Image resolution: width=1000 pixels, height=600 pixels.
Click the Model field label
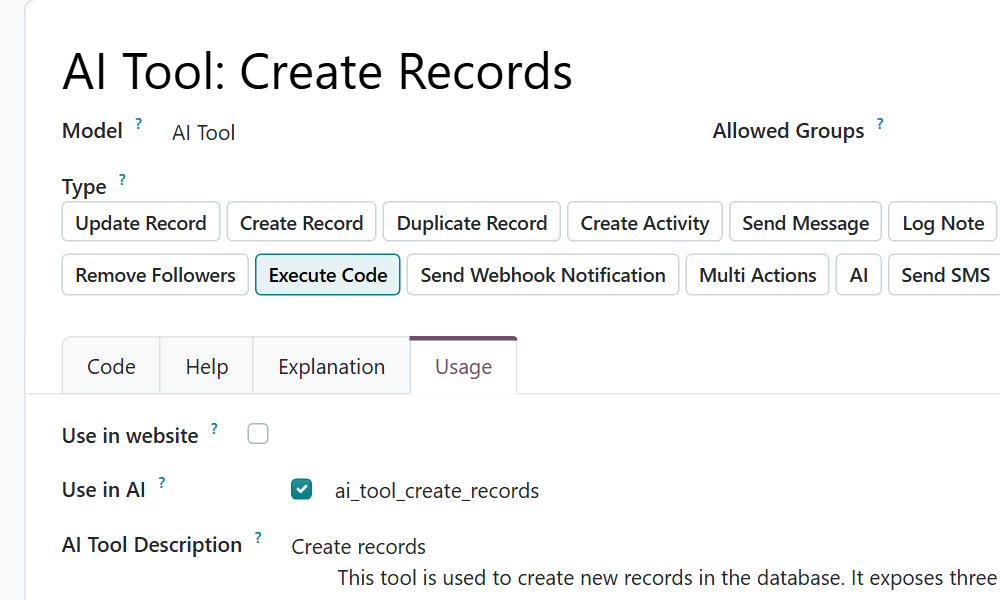92,131
